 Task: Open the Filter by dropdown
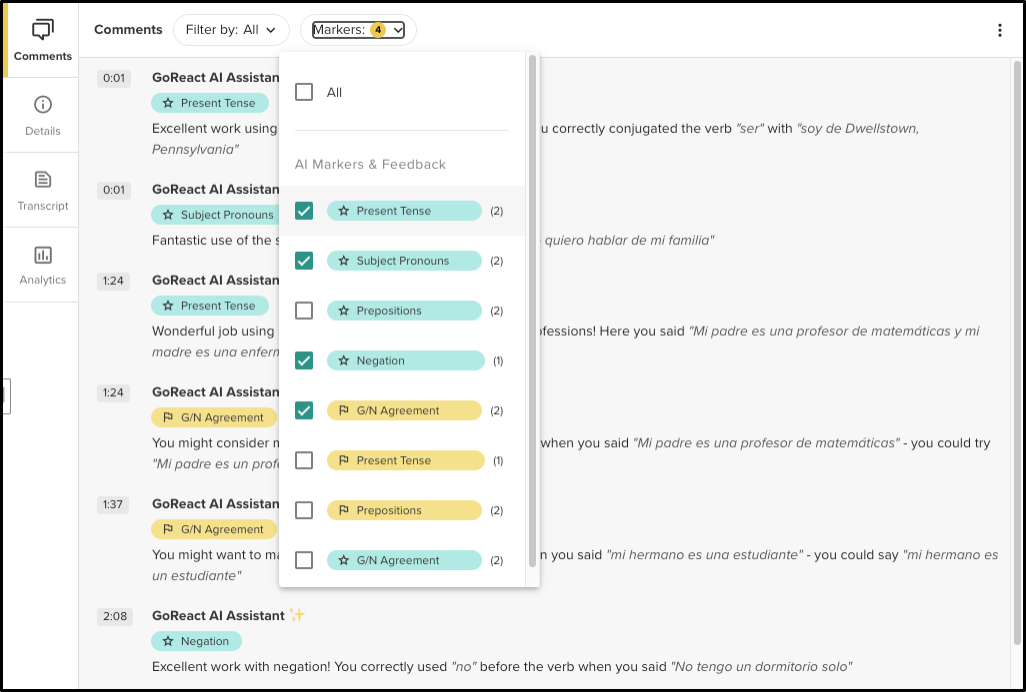231,29
